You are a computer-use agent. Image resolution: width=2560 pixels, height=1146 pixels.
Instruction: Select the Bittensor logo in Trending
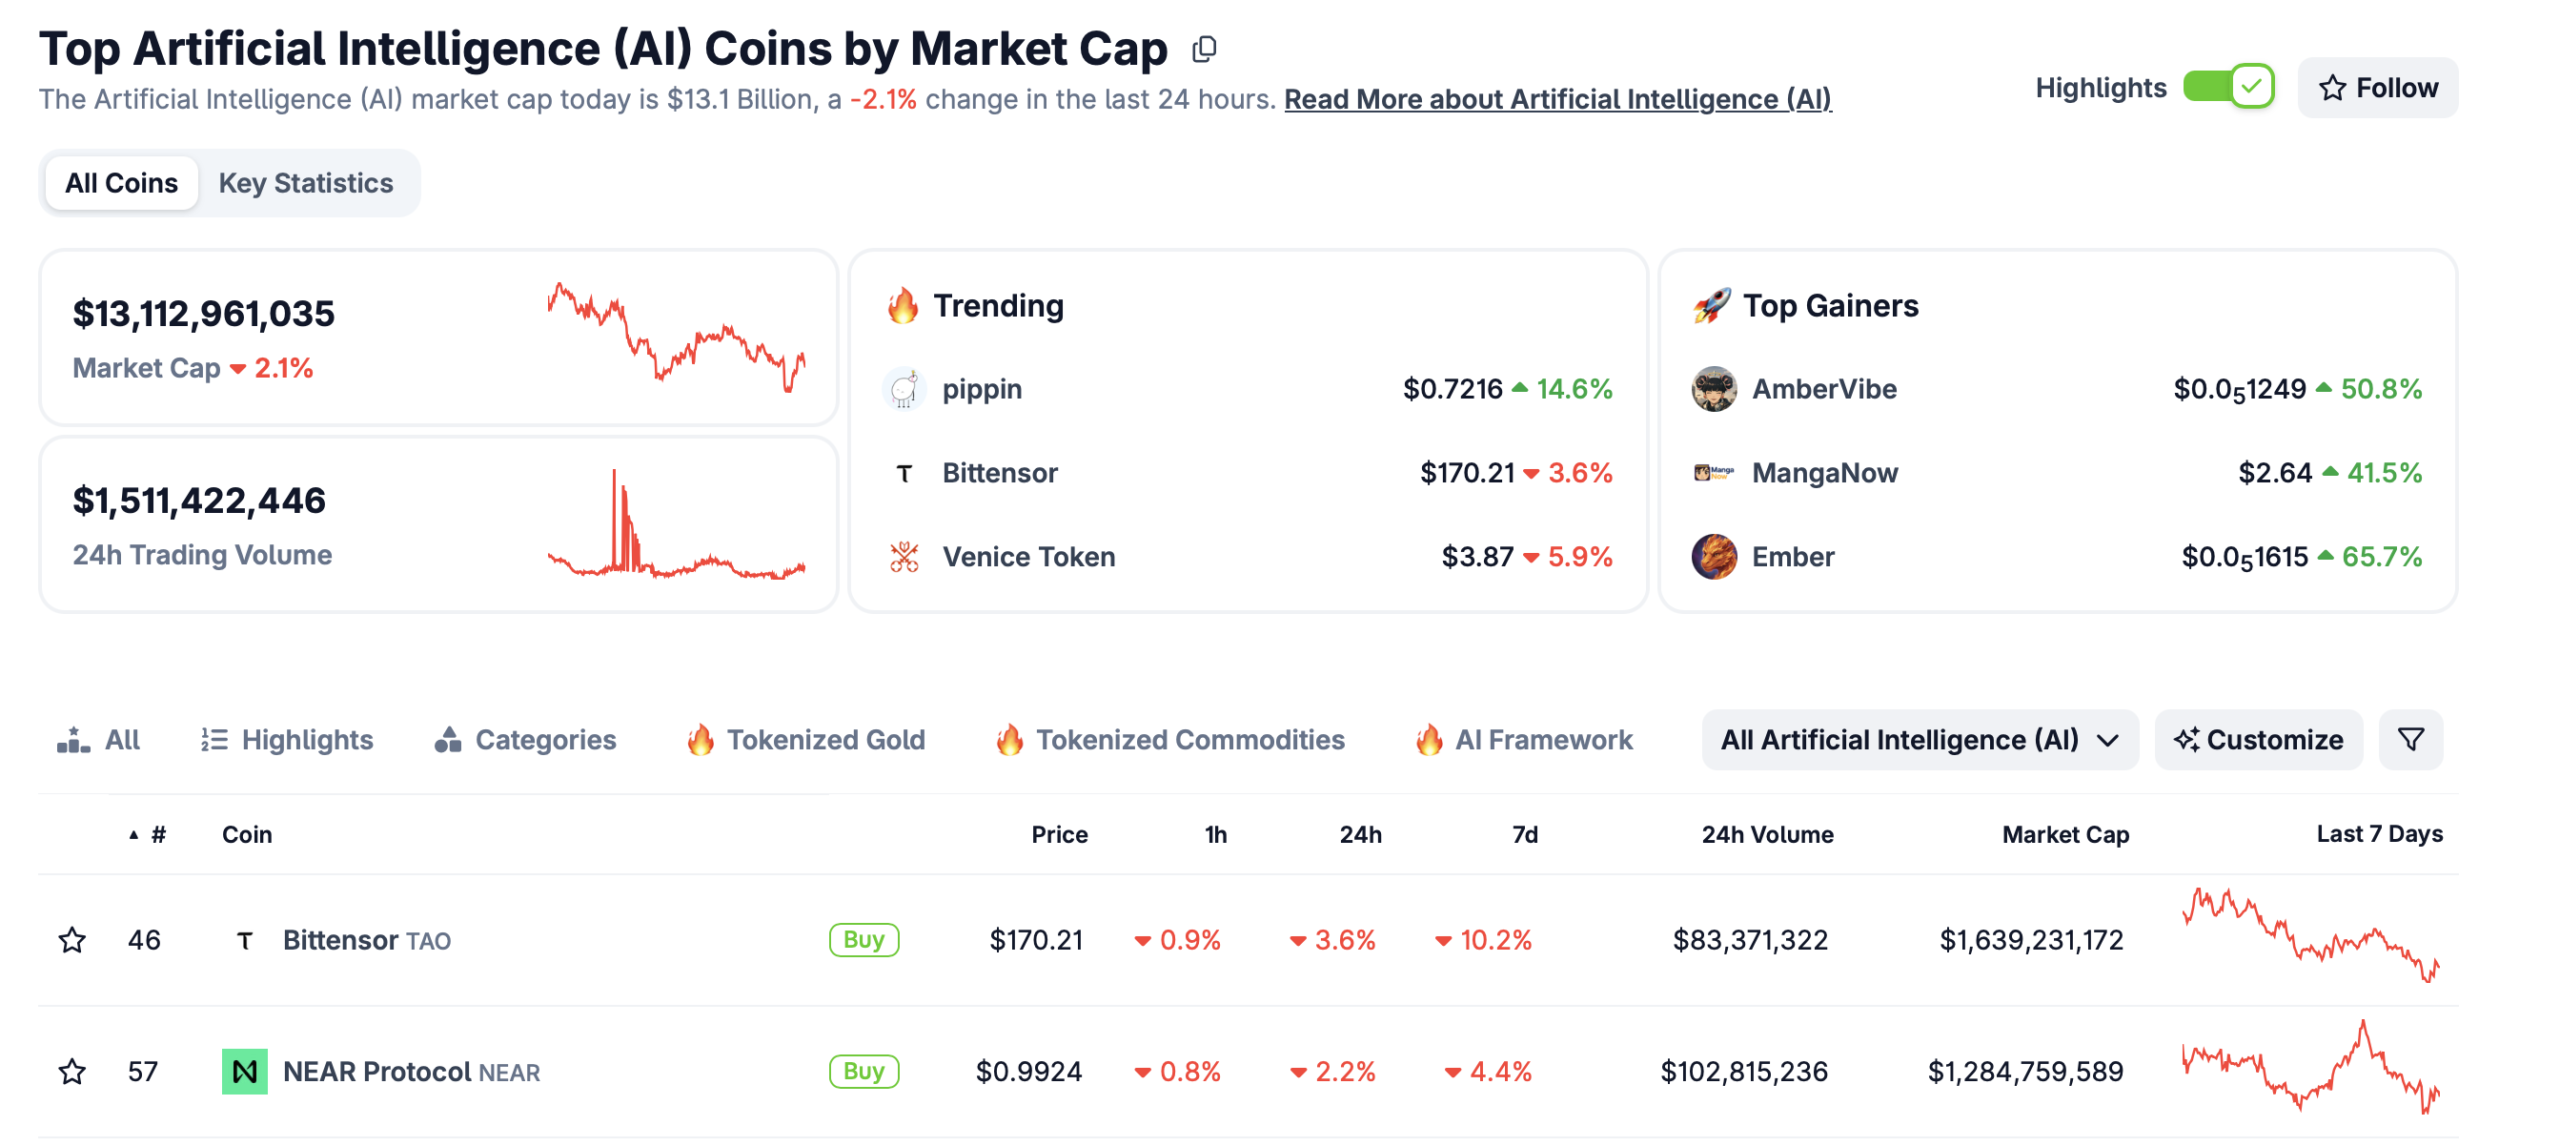pyautogui.click(x=903, y=472)
